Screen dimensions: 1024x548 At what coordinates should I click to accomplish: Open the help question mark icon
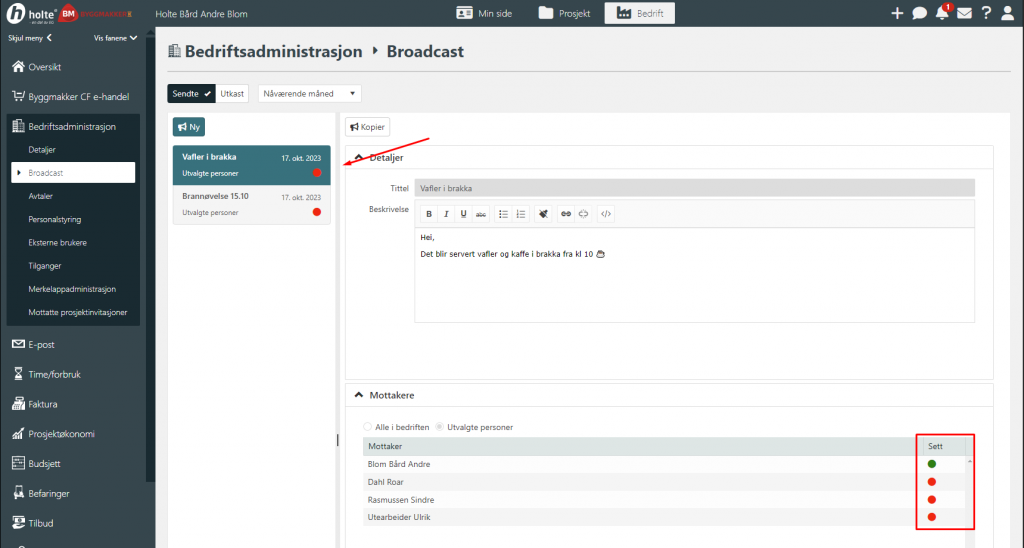pyautogui.click(x=986, y=13)
